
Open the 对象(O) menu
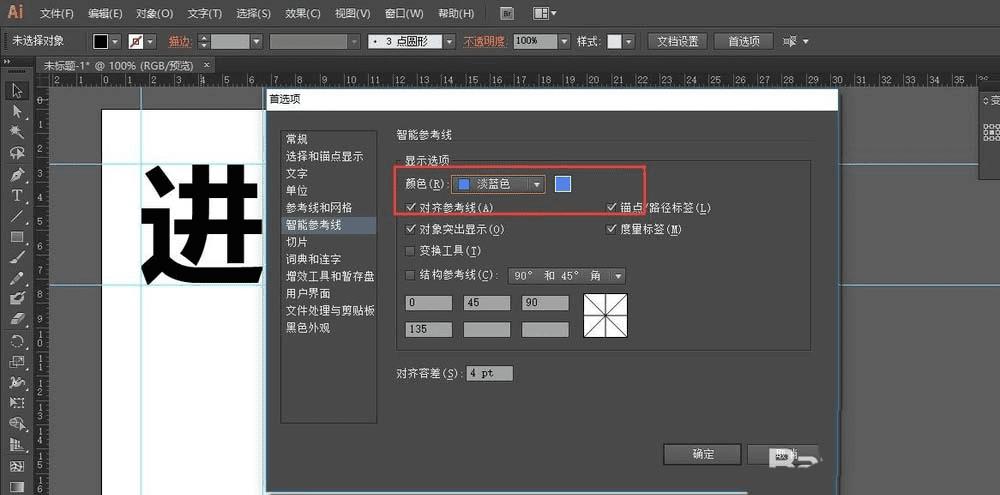tap(155, 13)
